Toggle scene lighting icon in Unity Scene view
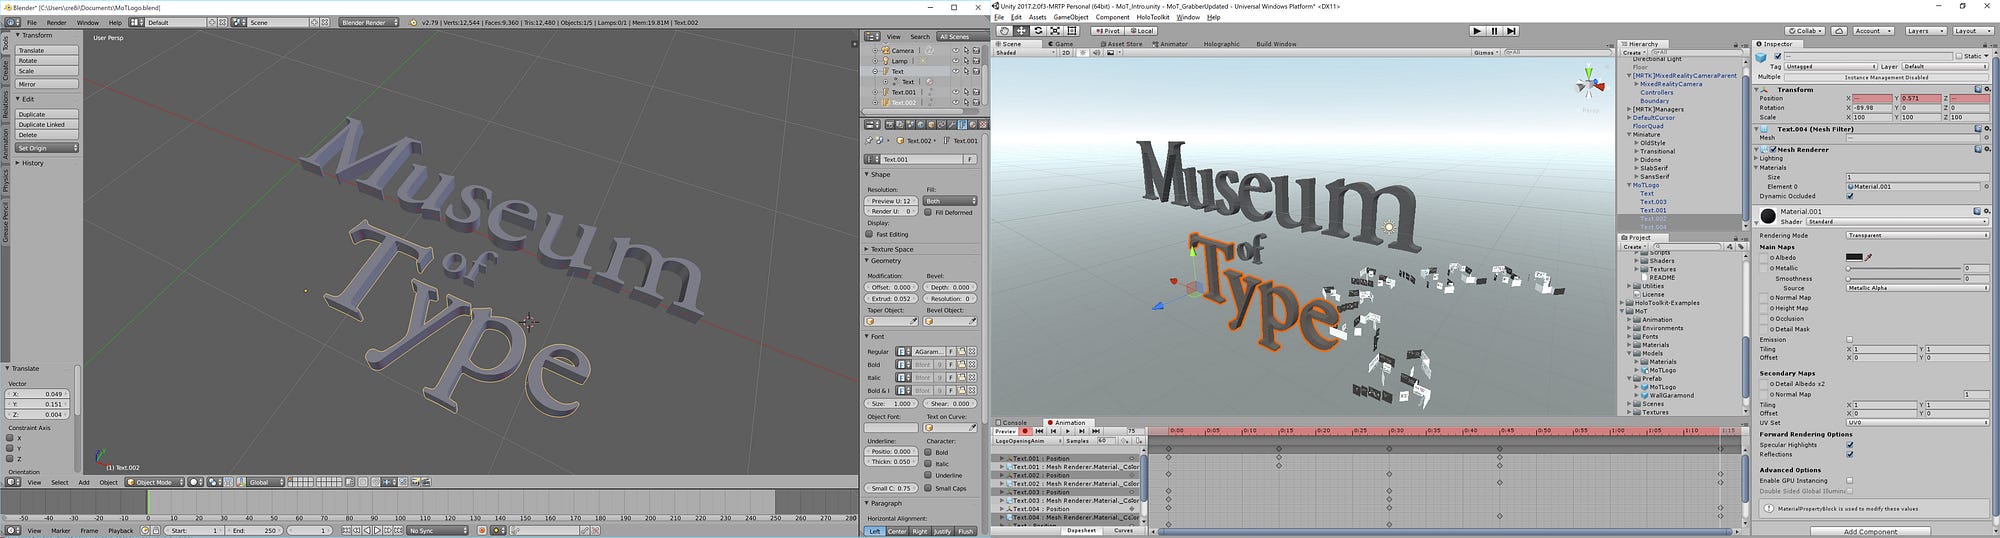This screenshot has height=538, width=2000. click(x=1082, y=52)
